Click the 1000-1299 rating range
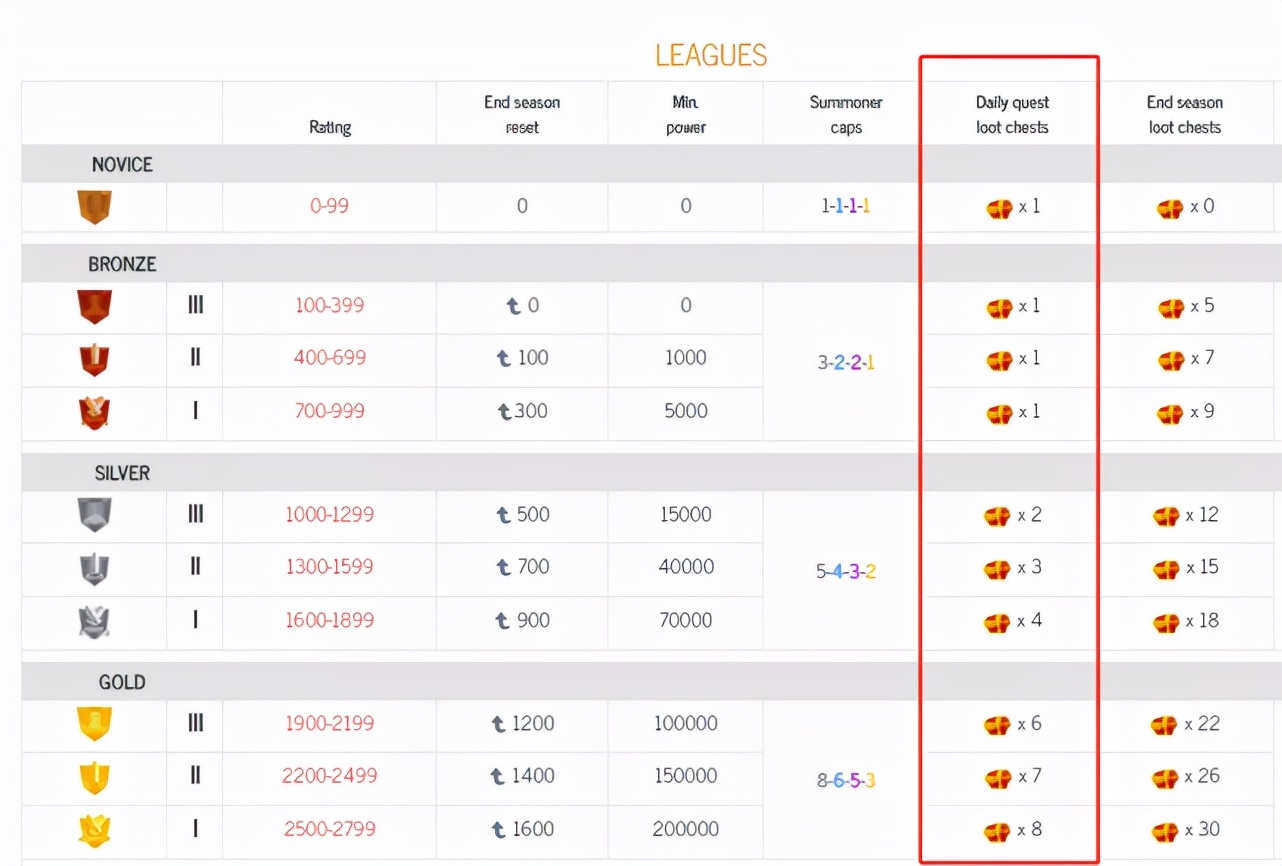Viewport: 1282px width, 866px height. pos(330,514)
